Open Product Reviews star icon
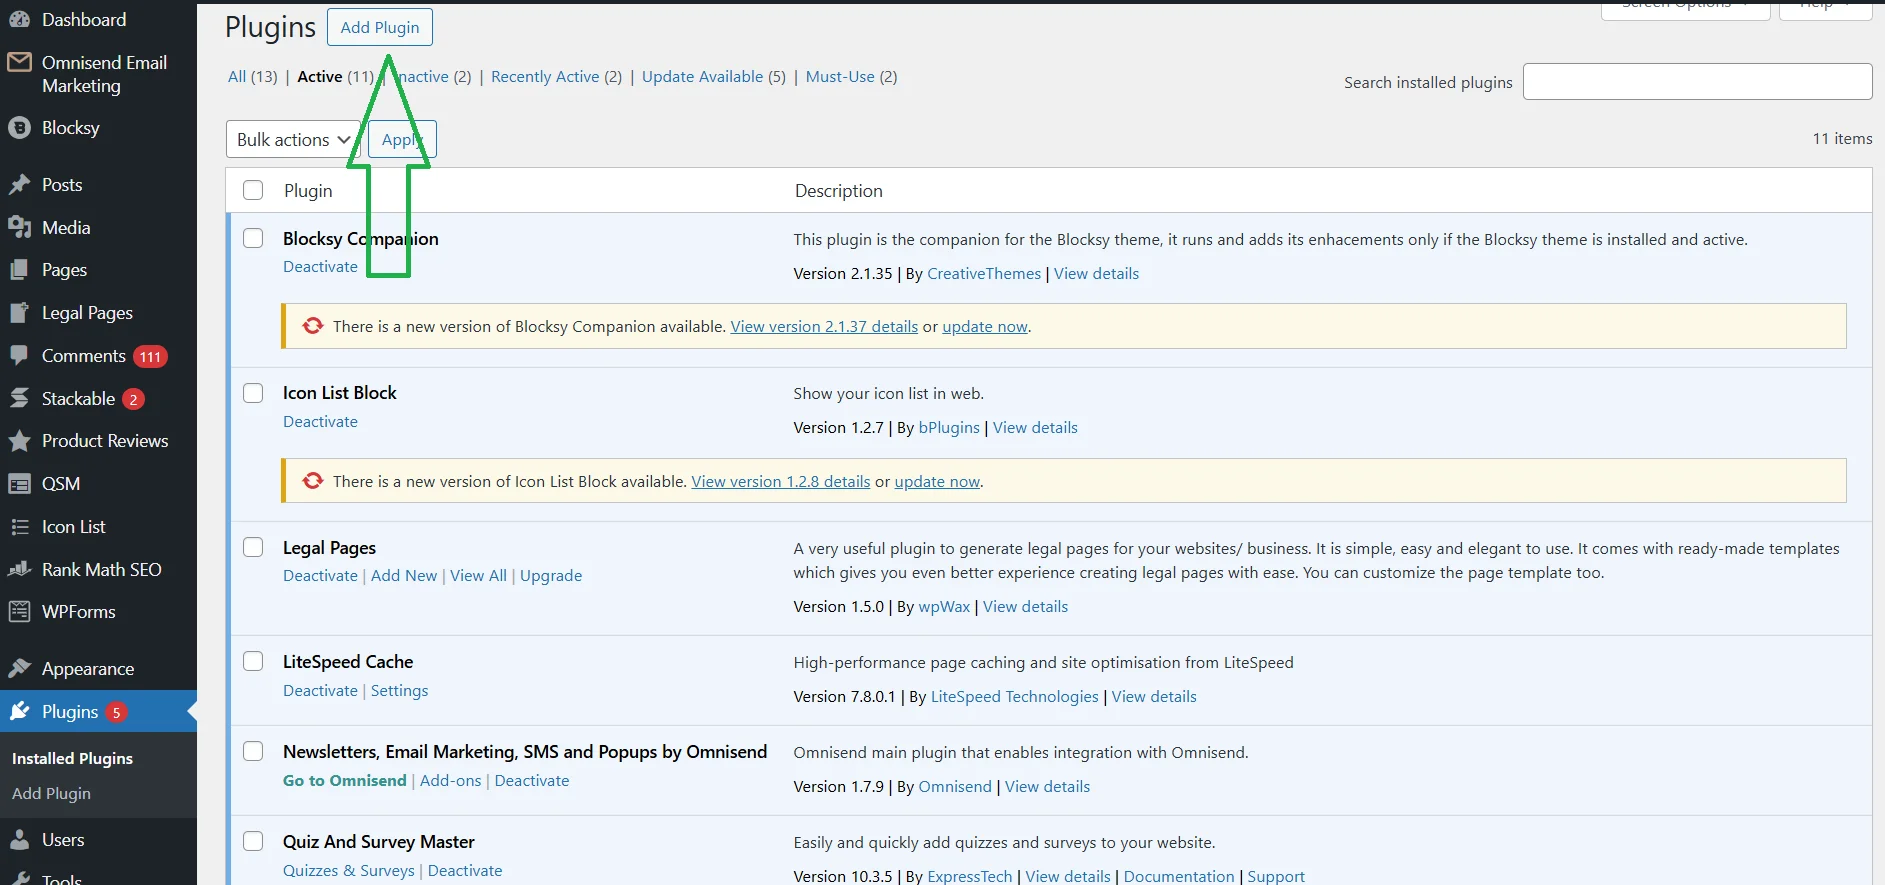 point(19,441)
